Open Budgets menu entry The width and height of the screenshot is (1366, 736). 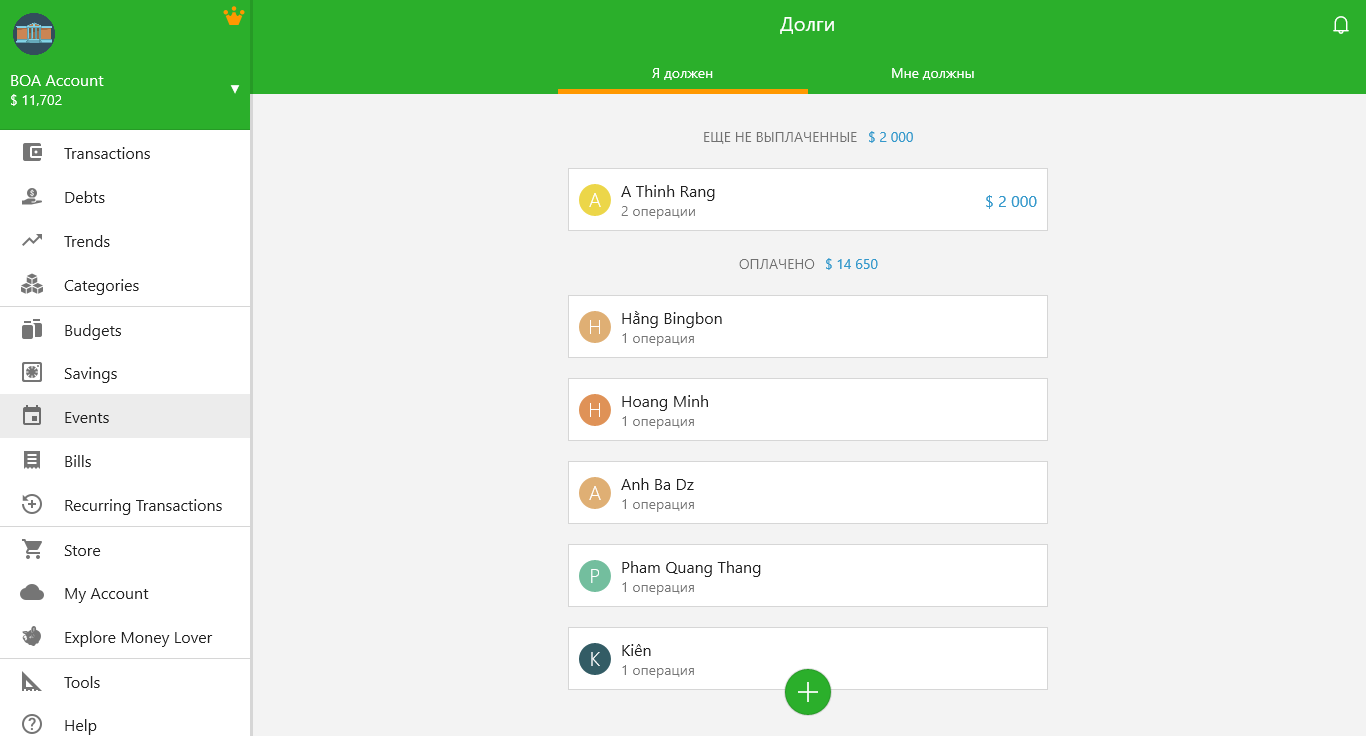(x=125, y=330)
